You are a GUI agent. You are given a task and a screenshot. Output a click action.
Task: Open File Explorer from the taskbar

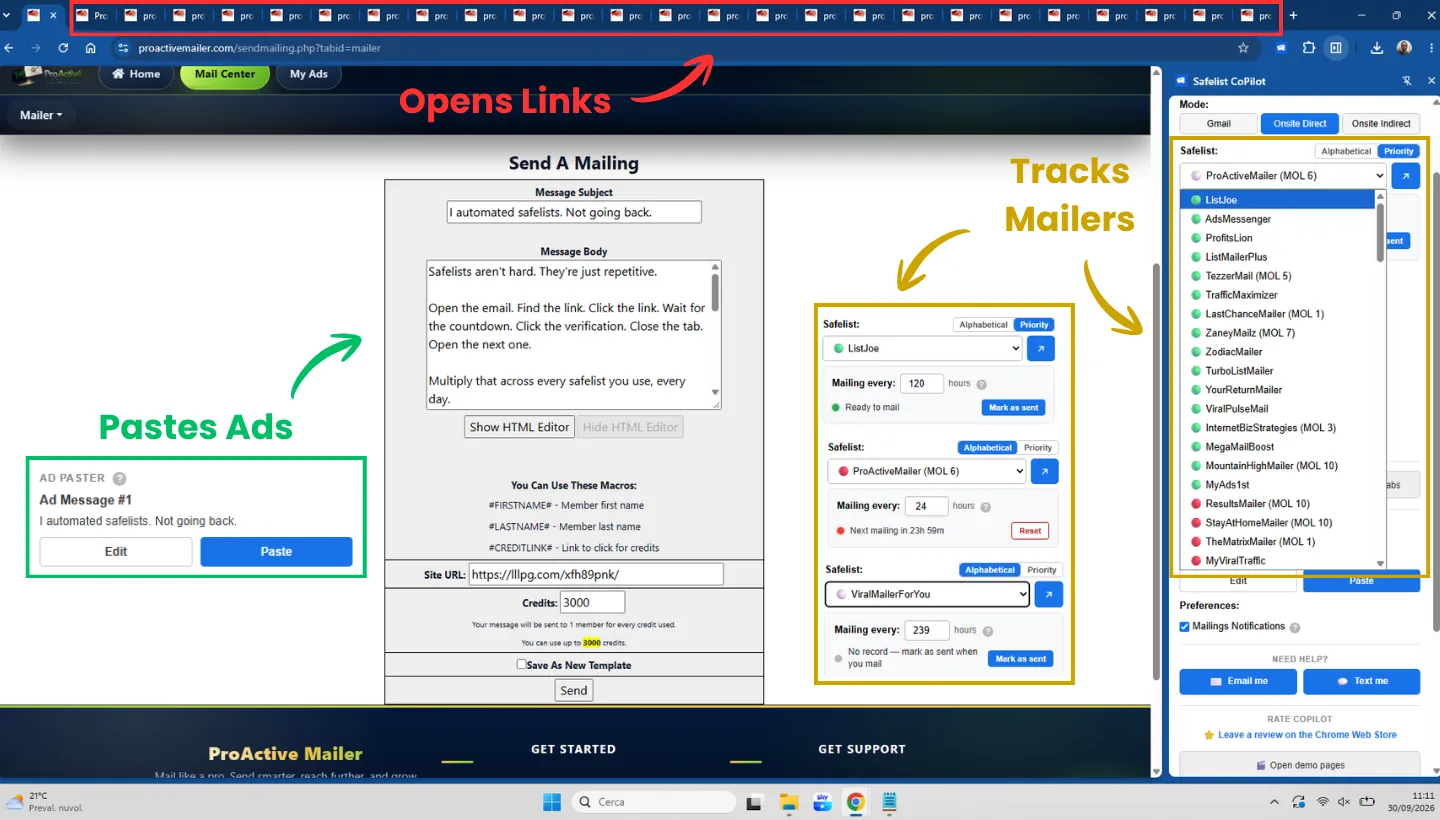tap(789, 802)
